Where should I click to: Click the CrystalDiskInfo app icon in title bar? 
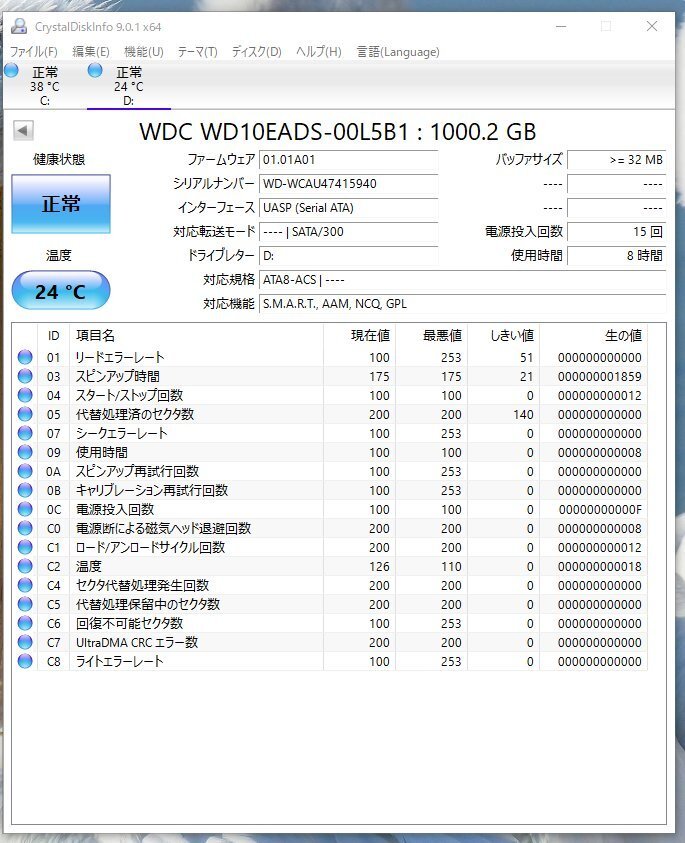[19, 26]
